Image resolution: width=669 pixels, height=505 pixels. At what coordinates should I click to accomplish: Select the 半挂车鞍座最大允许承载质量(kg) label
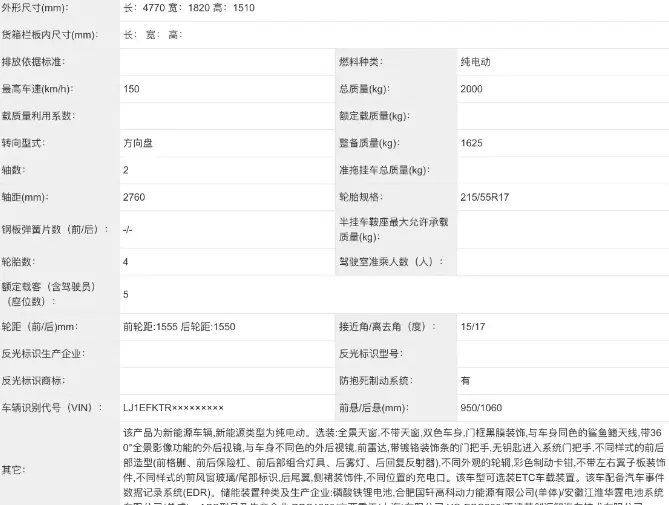click(394, 229)
